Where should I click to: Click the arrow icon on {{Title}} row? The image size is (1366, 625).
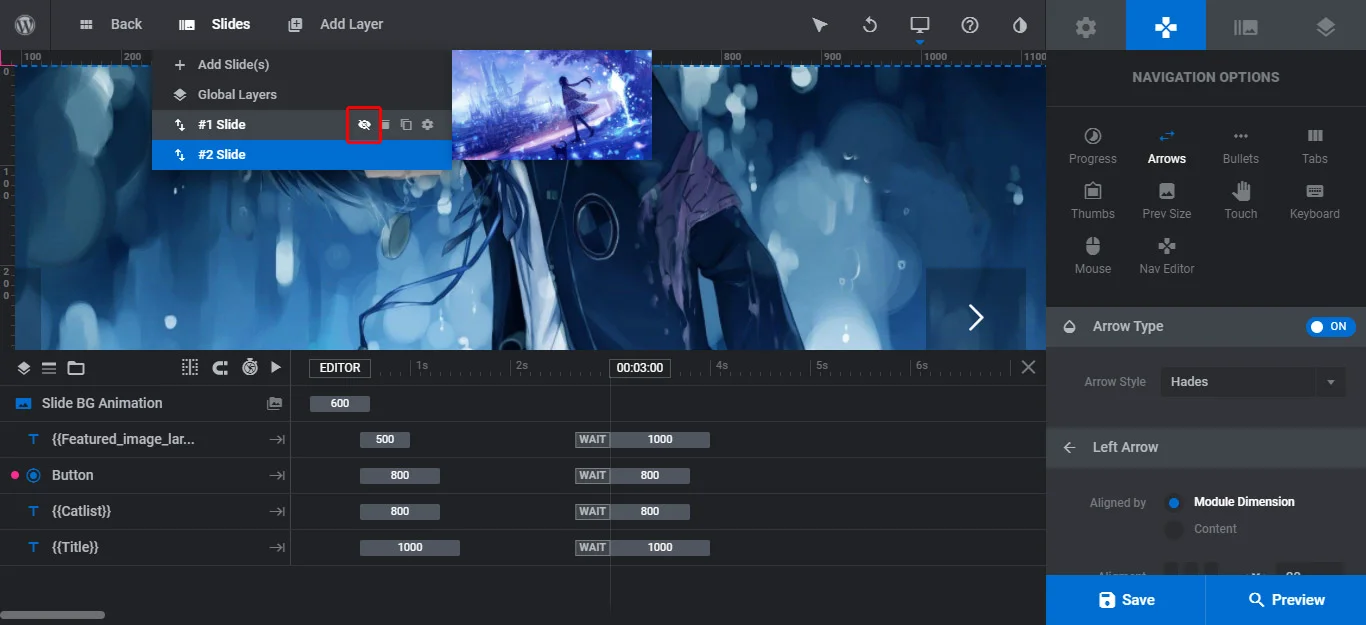point(277,548)
